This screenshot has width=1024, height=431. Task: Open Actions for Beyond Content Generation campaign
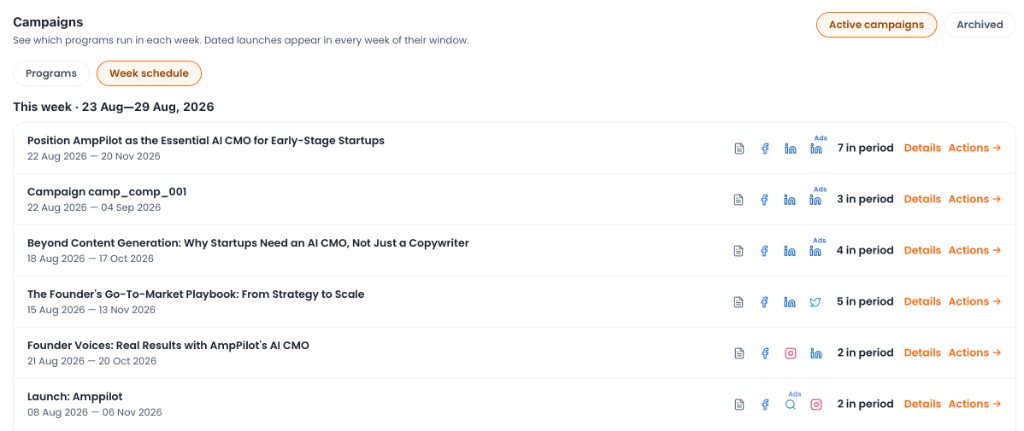click(x=974, y=250)
